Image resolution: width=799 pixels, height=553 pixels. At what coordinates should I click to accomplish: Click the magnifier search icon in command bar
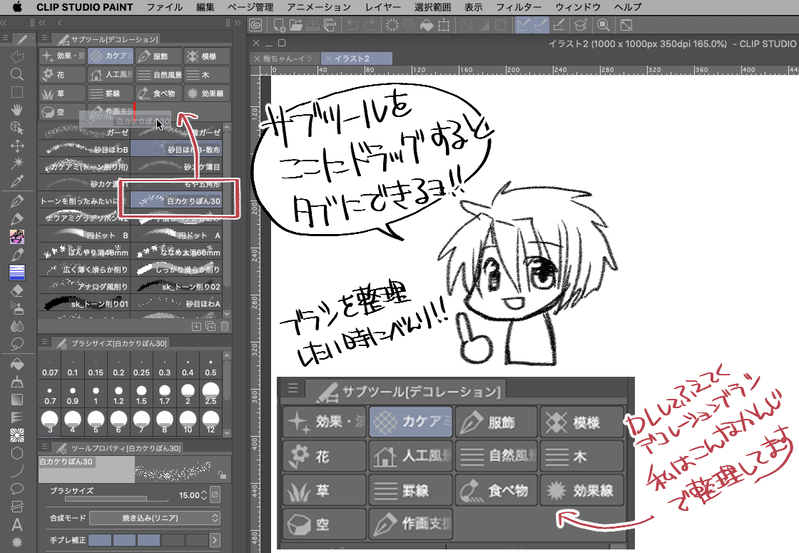tap(603, 24)
